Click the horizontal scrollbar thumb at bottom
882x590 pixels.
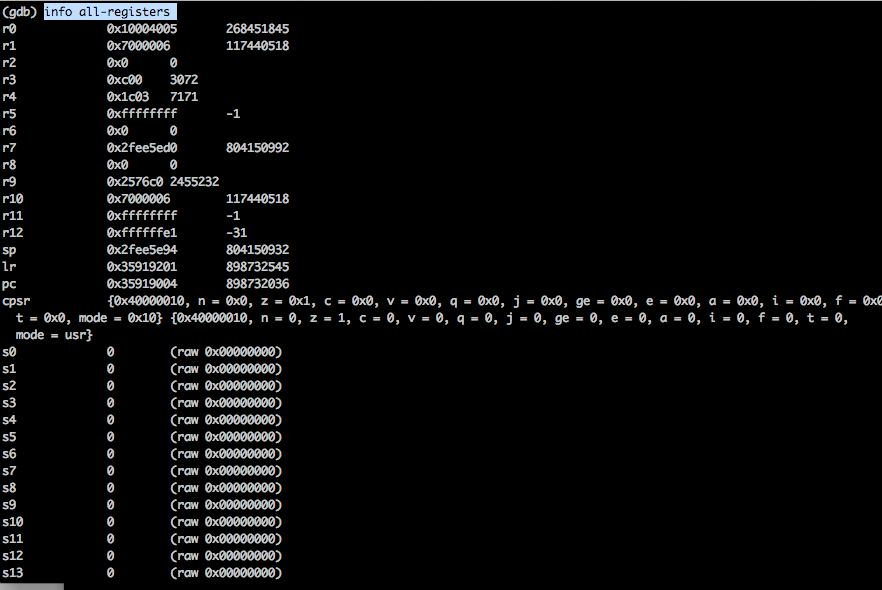tap(32, 586)
